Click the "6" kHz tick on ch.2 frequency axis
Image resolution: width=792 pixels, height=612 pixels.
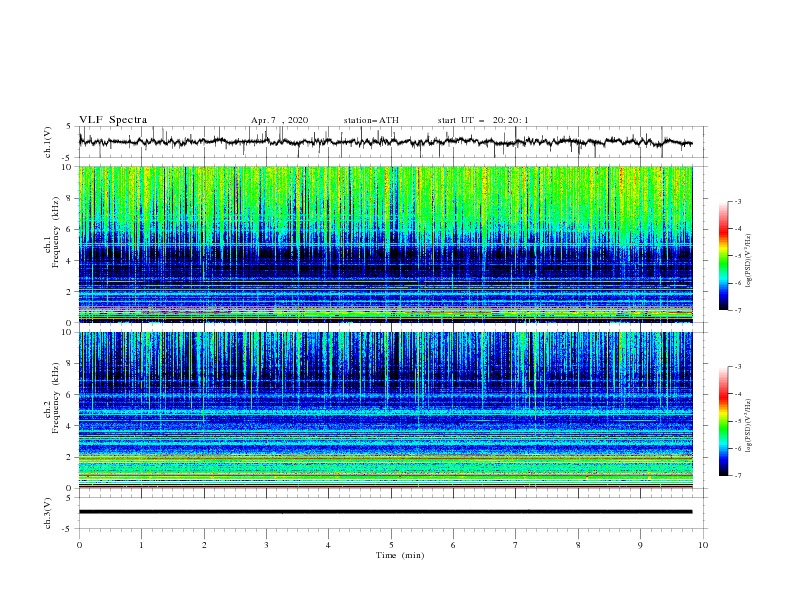click(70, 395)
